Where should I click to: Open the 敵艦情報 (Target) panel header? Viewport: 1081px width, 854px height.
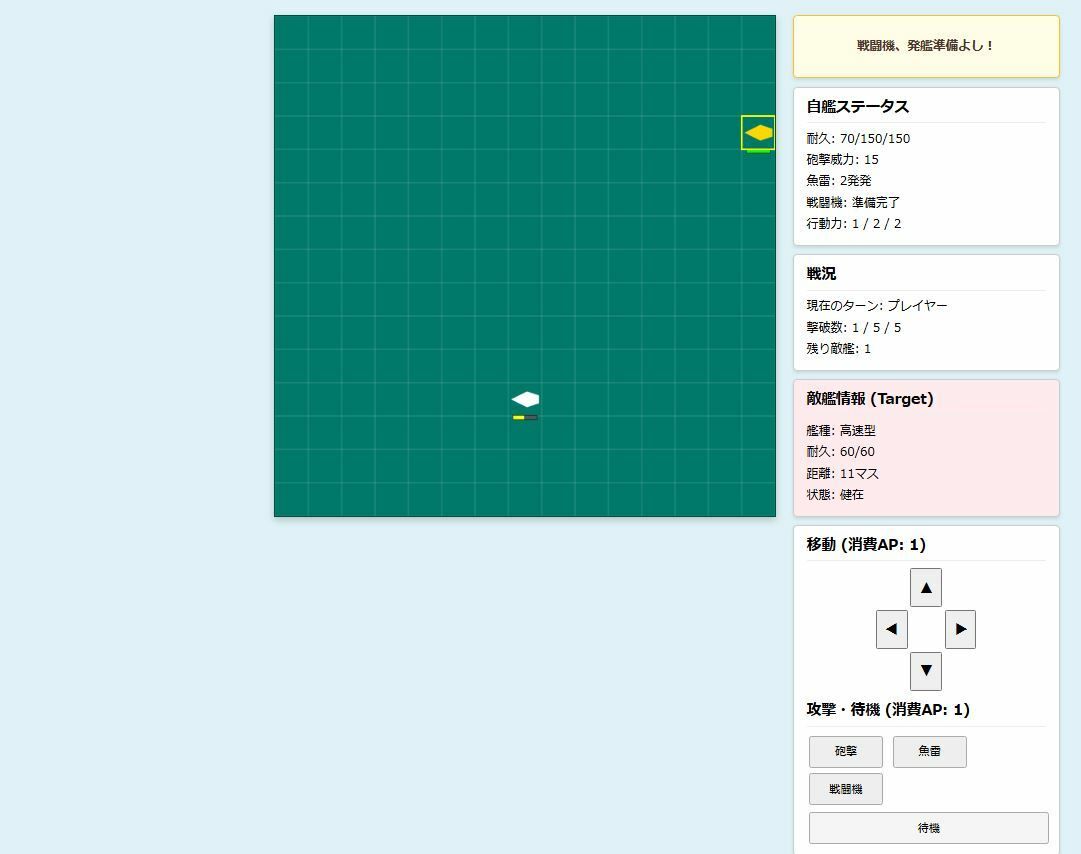coord(868,398)
